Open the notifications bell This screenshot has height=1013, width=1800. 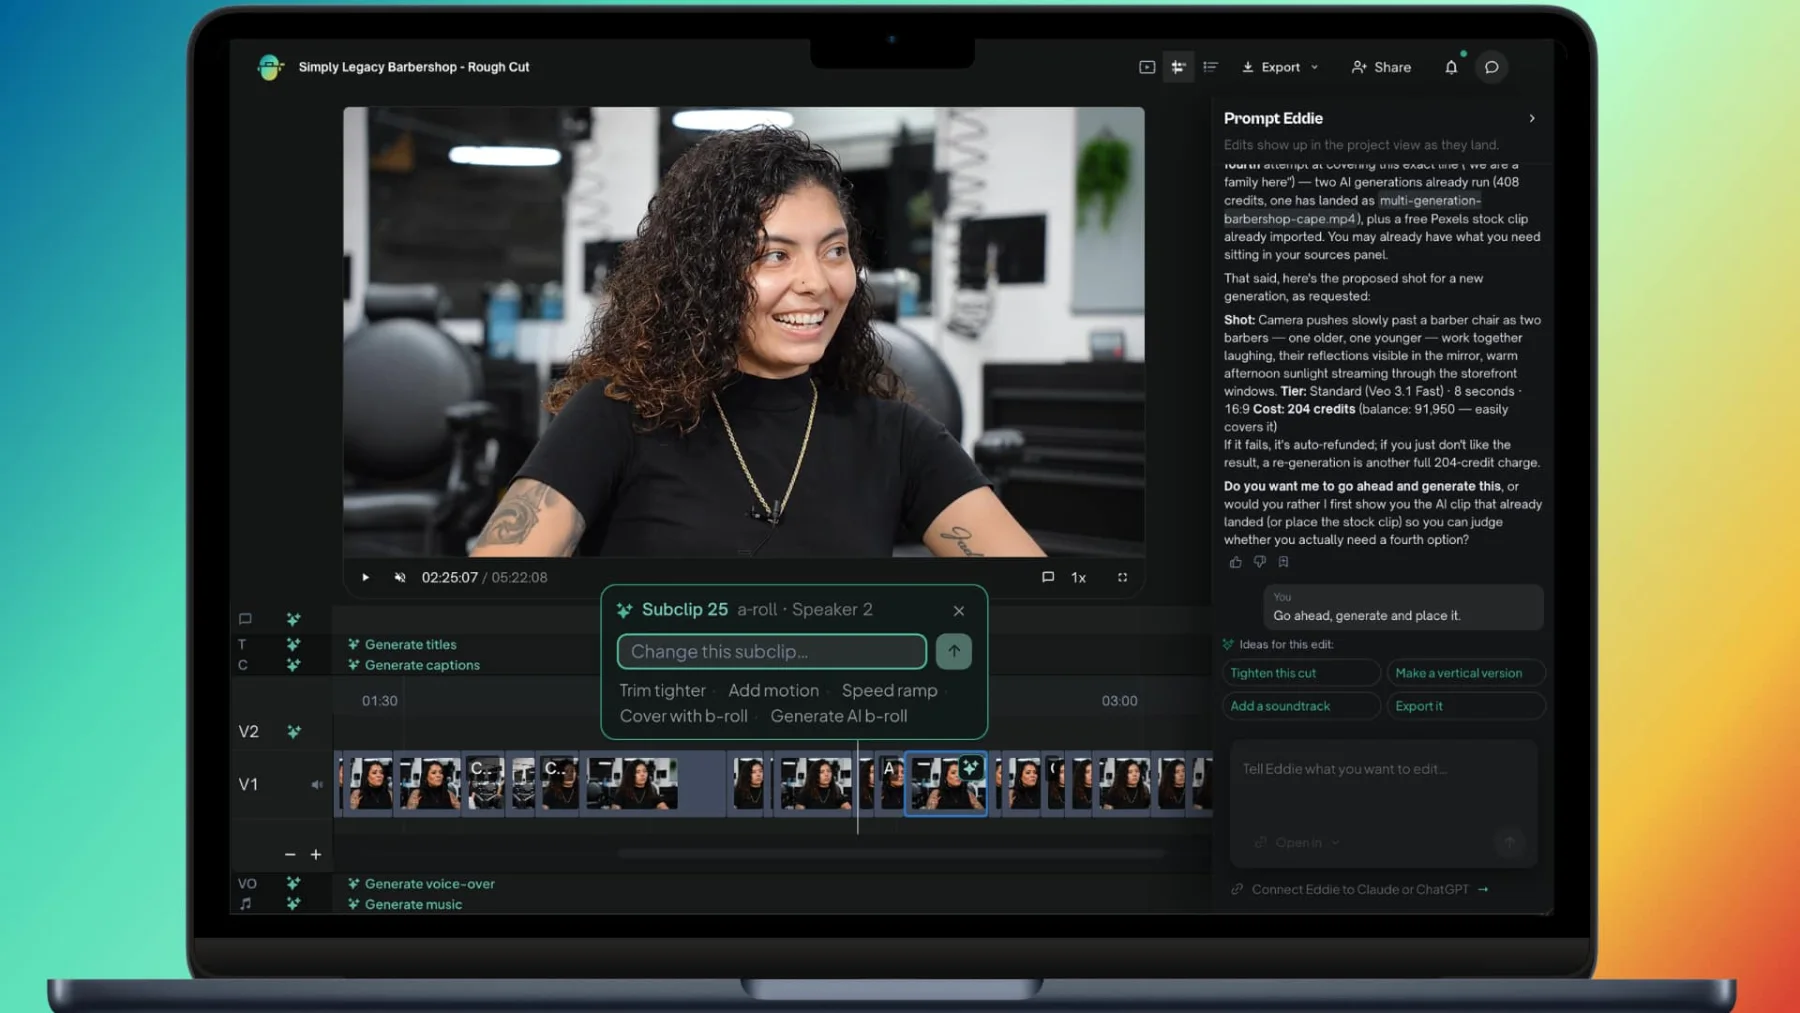click(1451, 67)
